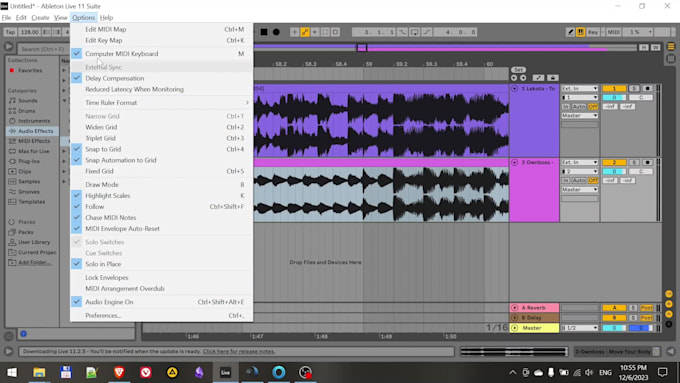Click the Tap tempo button
This screenshot has width=680, height=383.
pyautogui.click(x=10, y=32)
